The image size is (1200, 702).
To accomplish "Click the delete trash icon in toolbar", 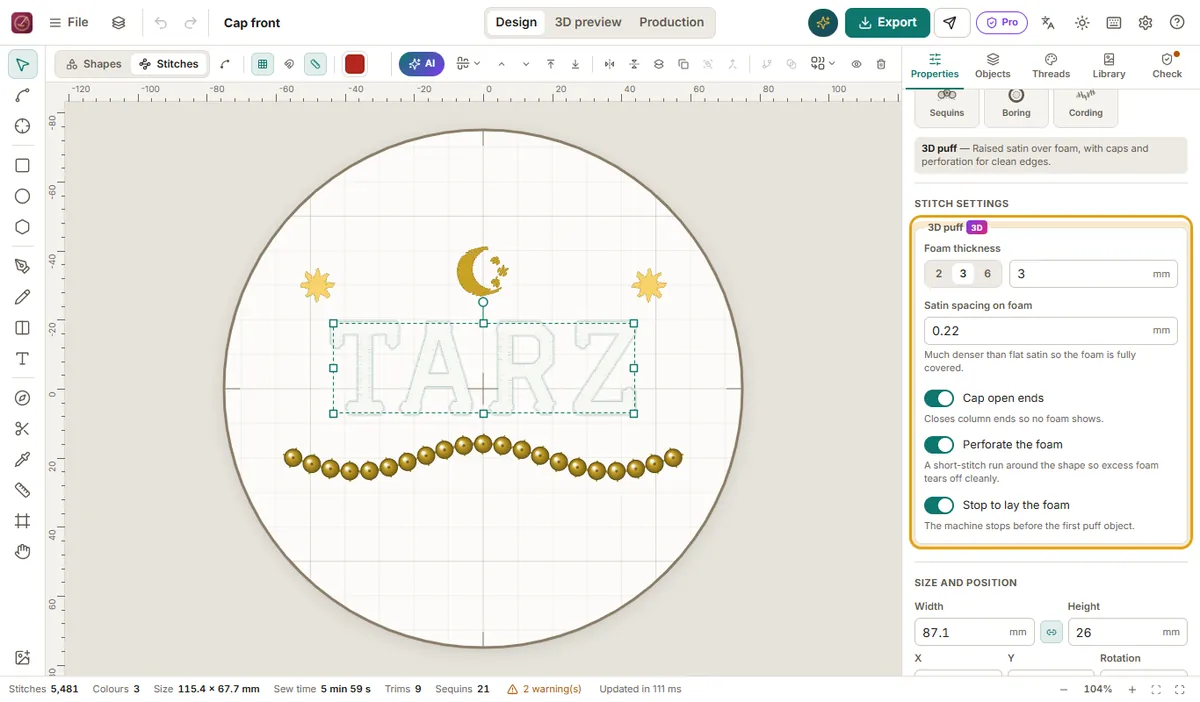I will [881, 64].
